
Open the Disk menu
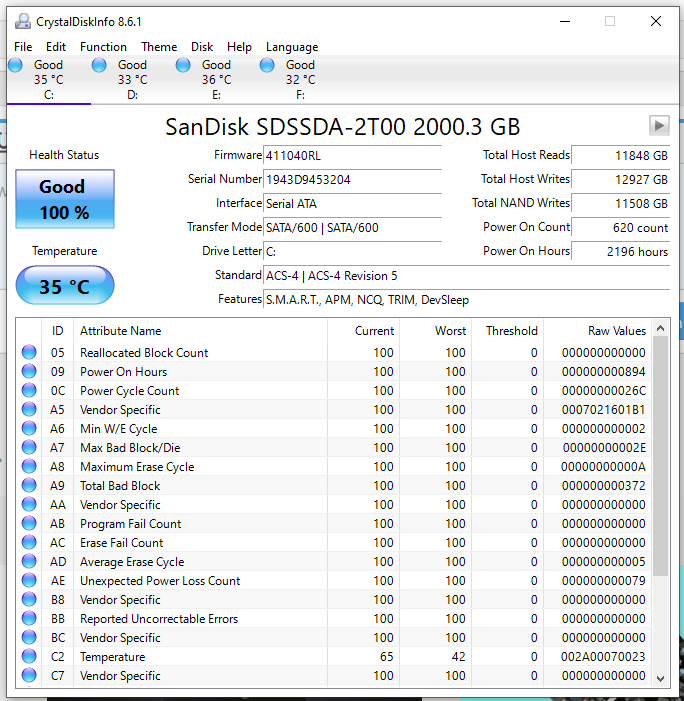tap(202, 47)
